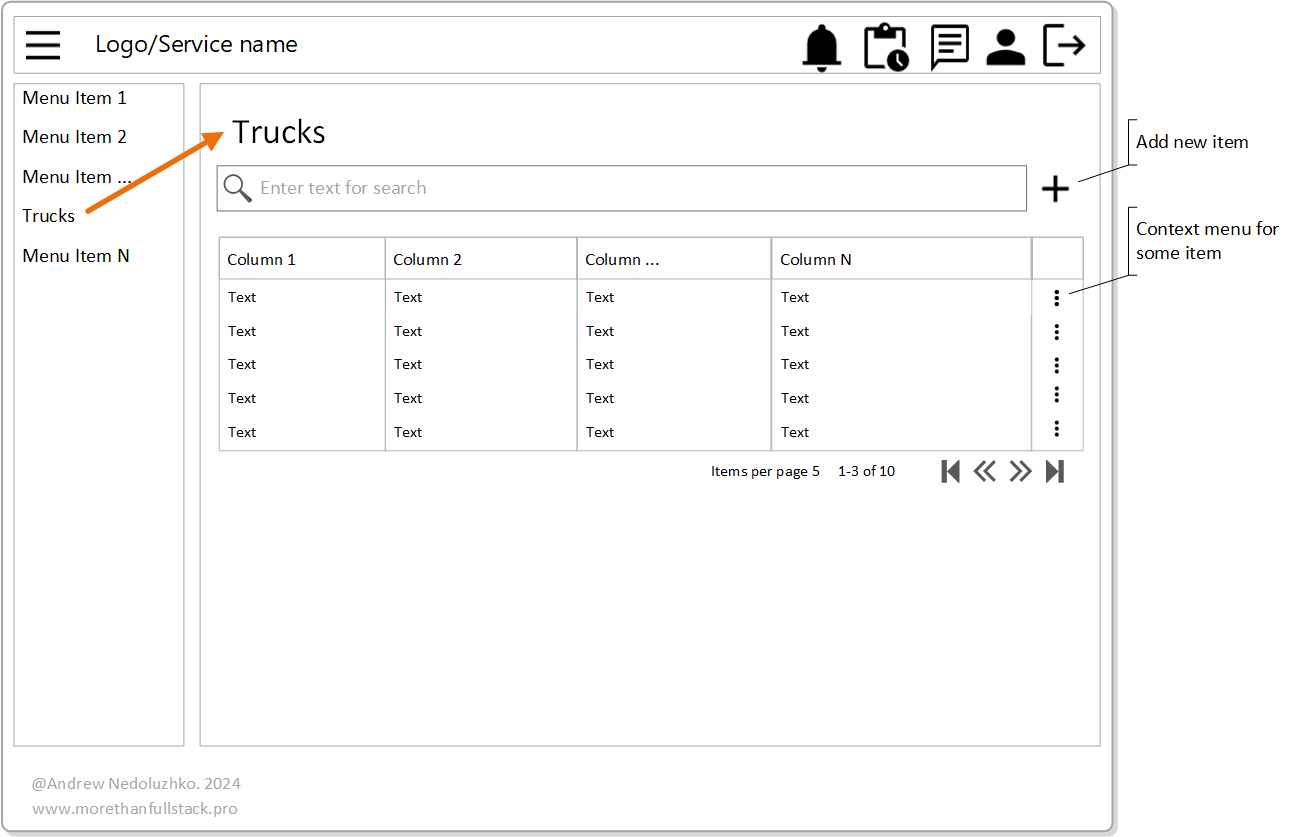The height and width of the screenshot is (837, 1295).
Task: Click the user profile icon
Action: click(1005, 47)
